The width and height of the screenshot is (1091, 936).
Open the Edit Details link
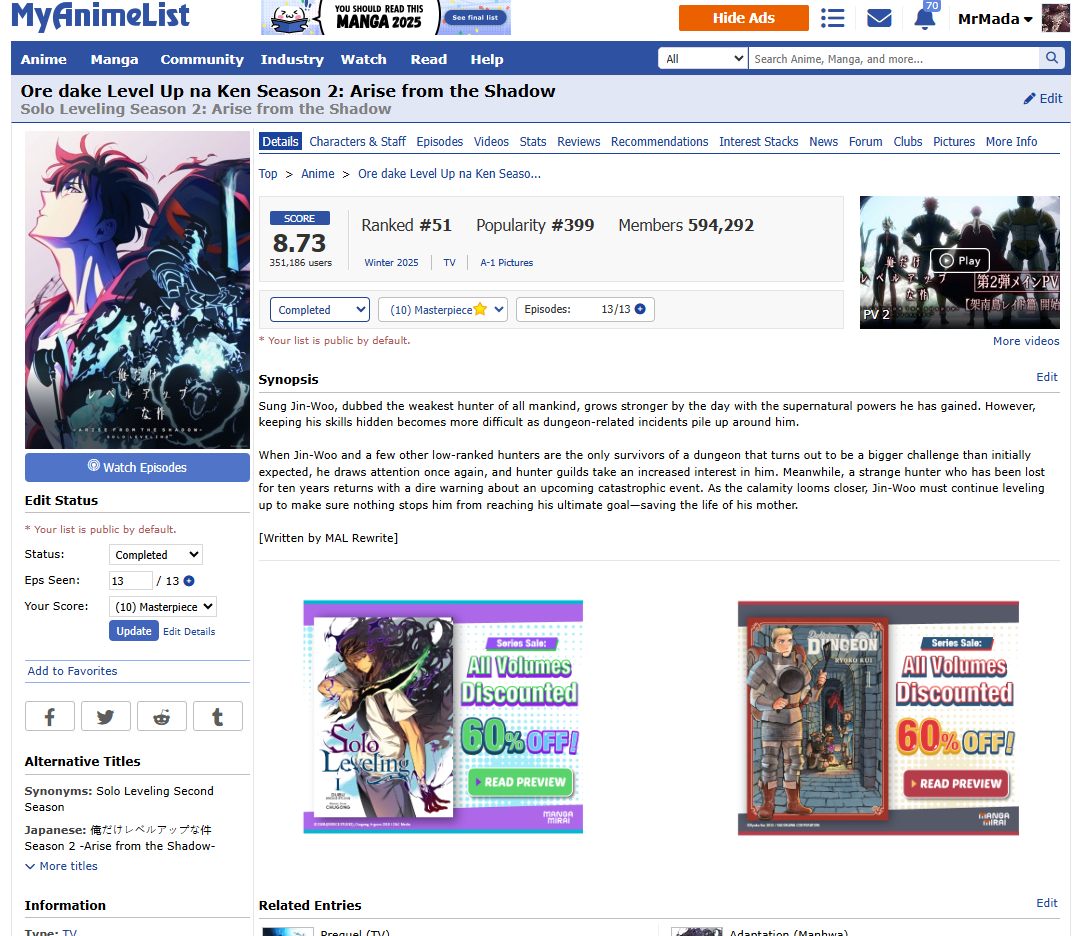point(189,631)
